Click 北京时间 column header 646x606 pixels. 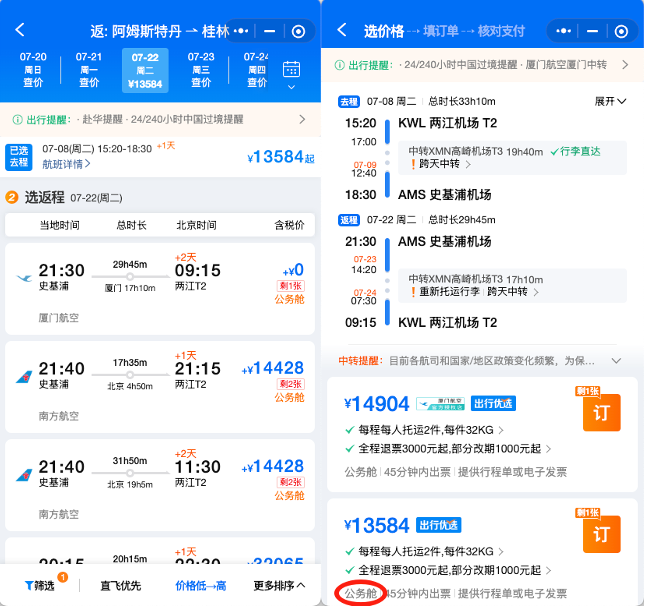[x=197, y=225]
